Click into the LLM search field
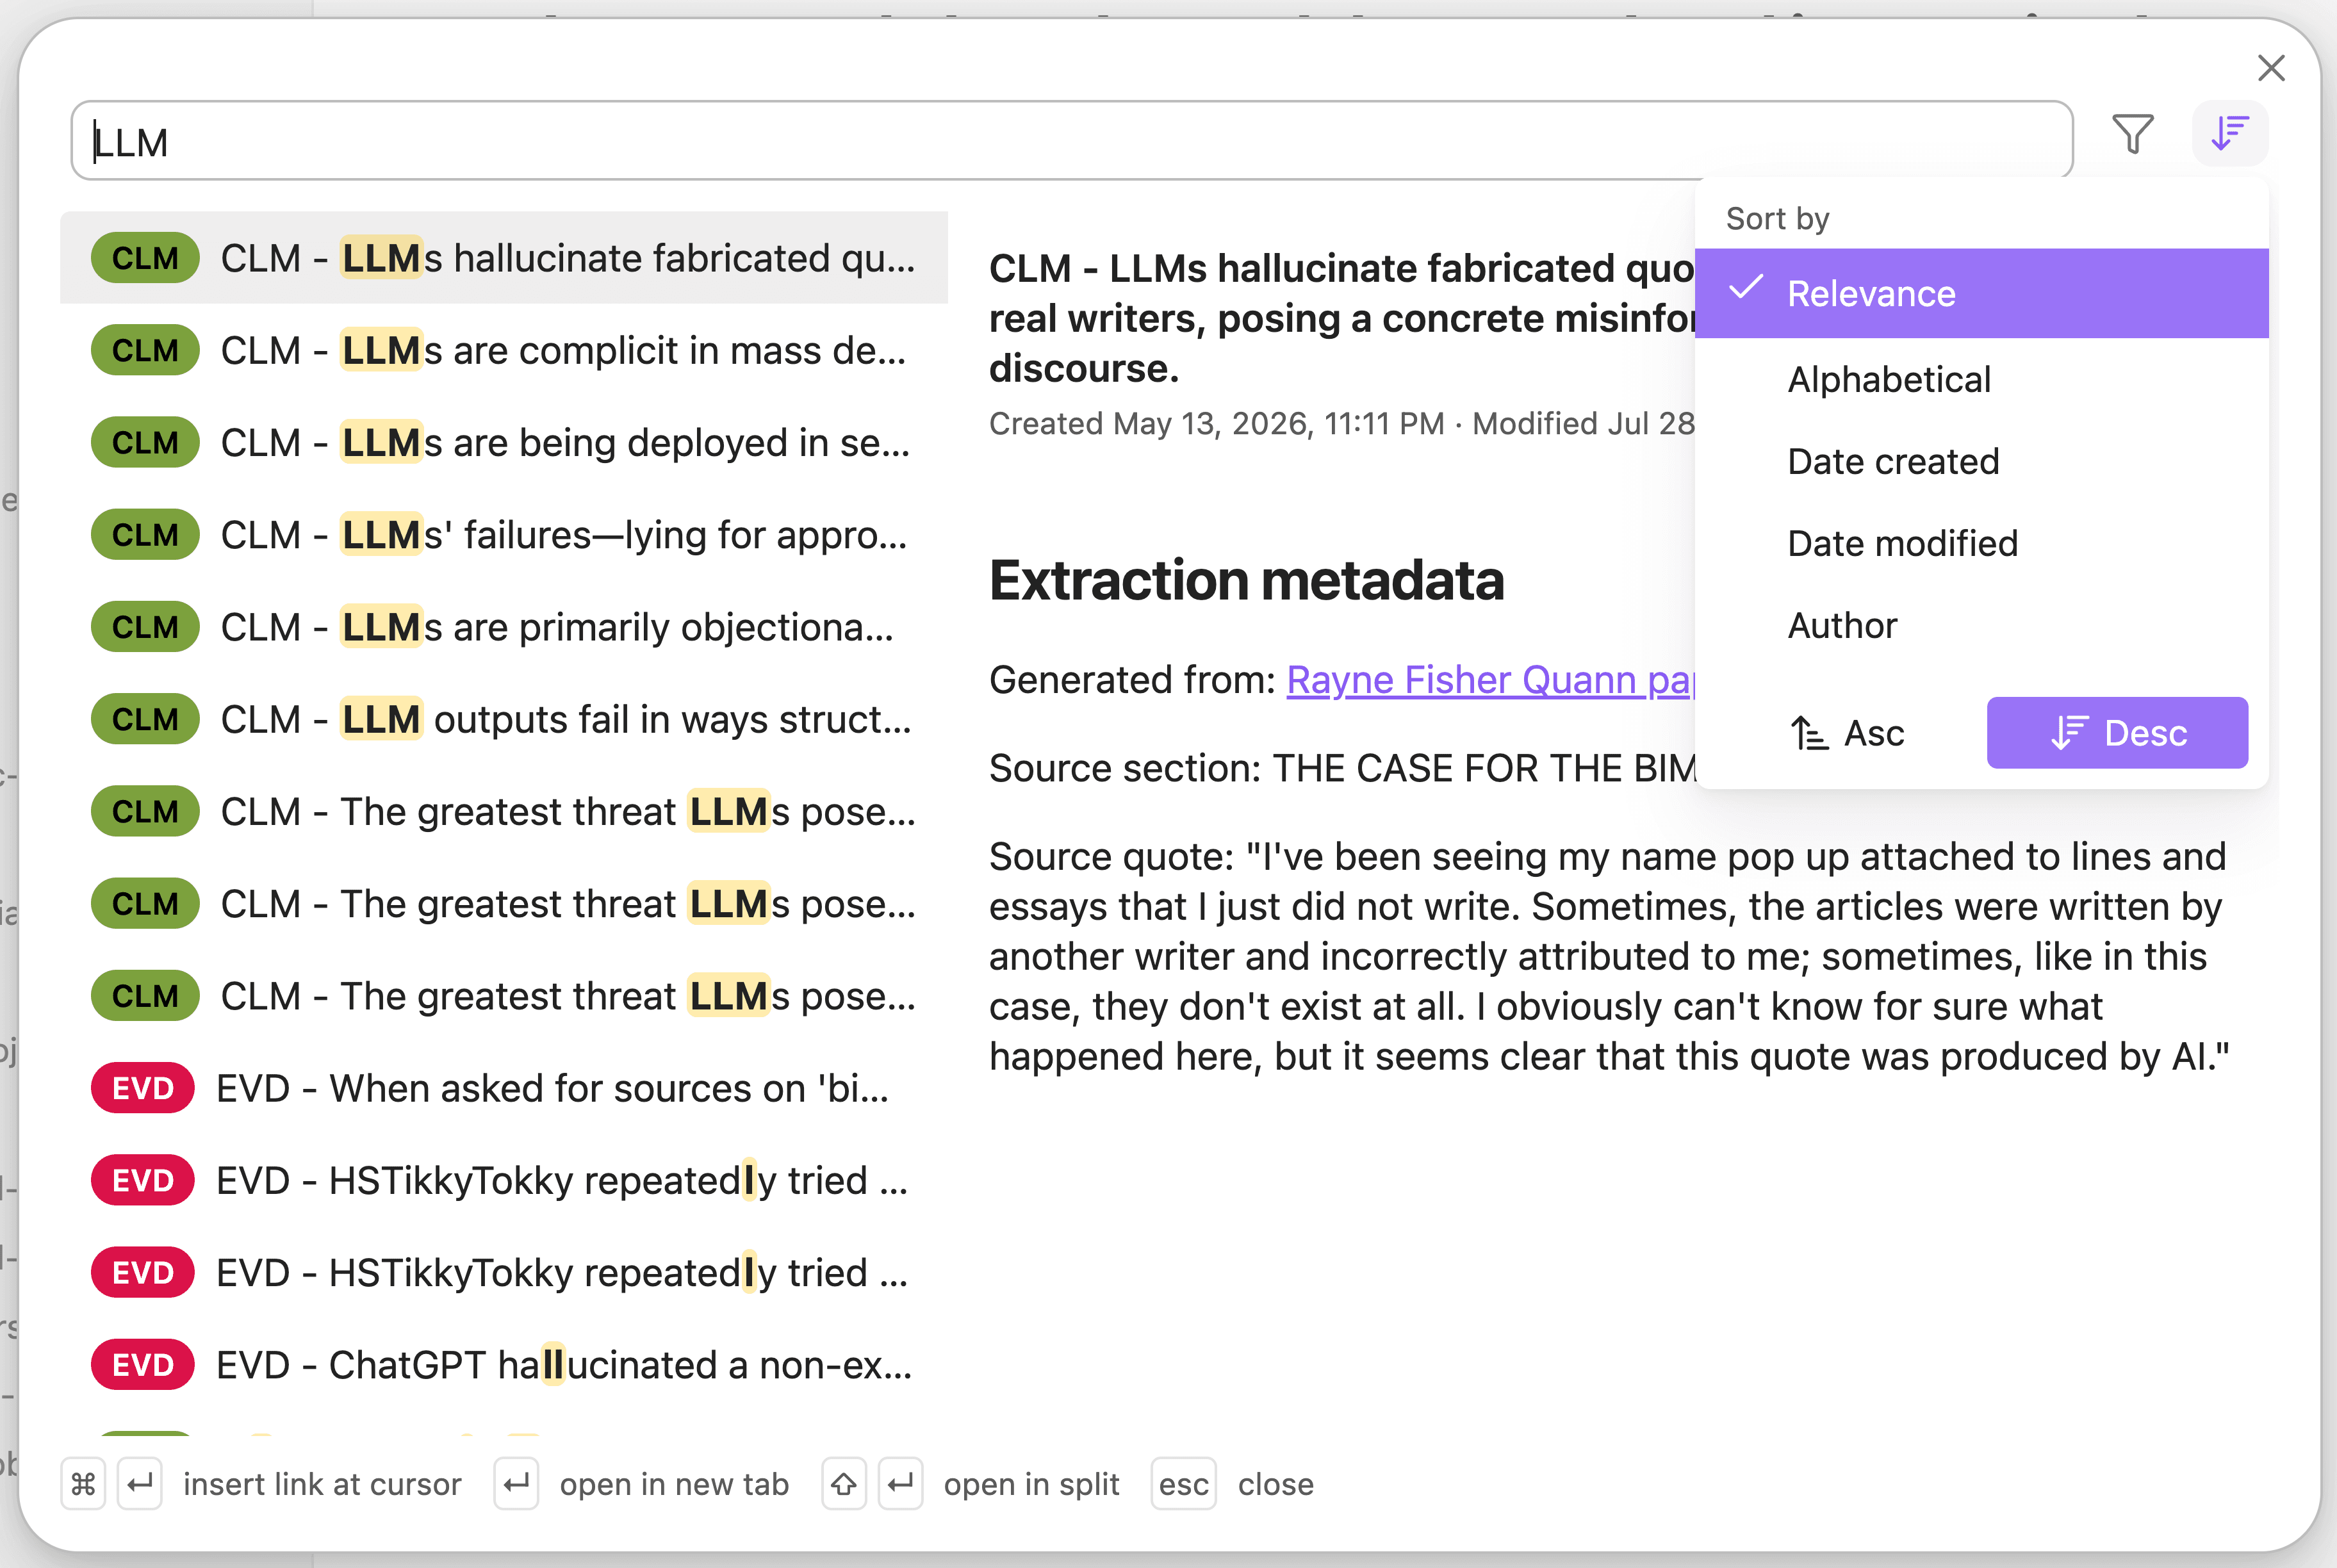The image size is (2337, 1568). [x=1071, y=141]
